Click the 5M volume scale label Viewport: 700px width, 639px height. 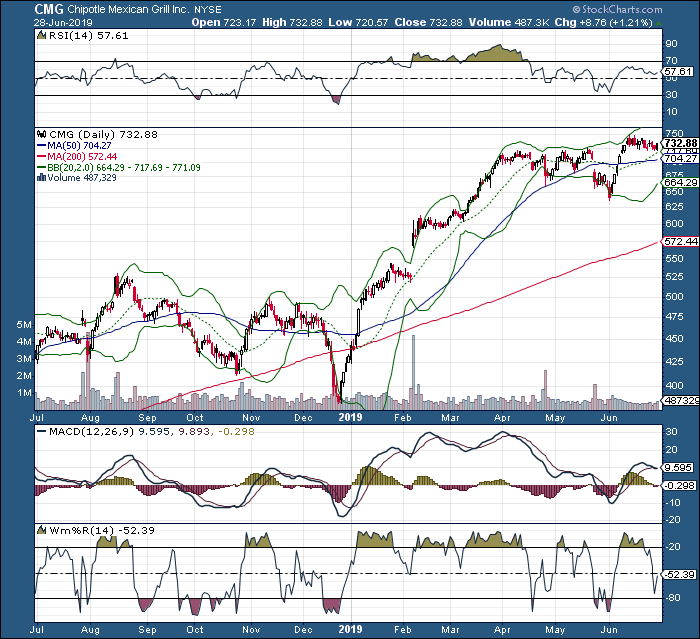point(25,325)
